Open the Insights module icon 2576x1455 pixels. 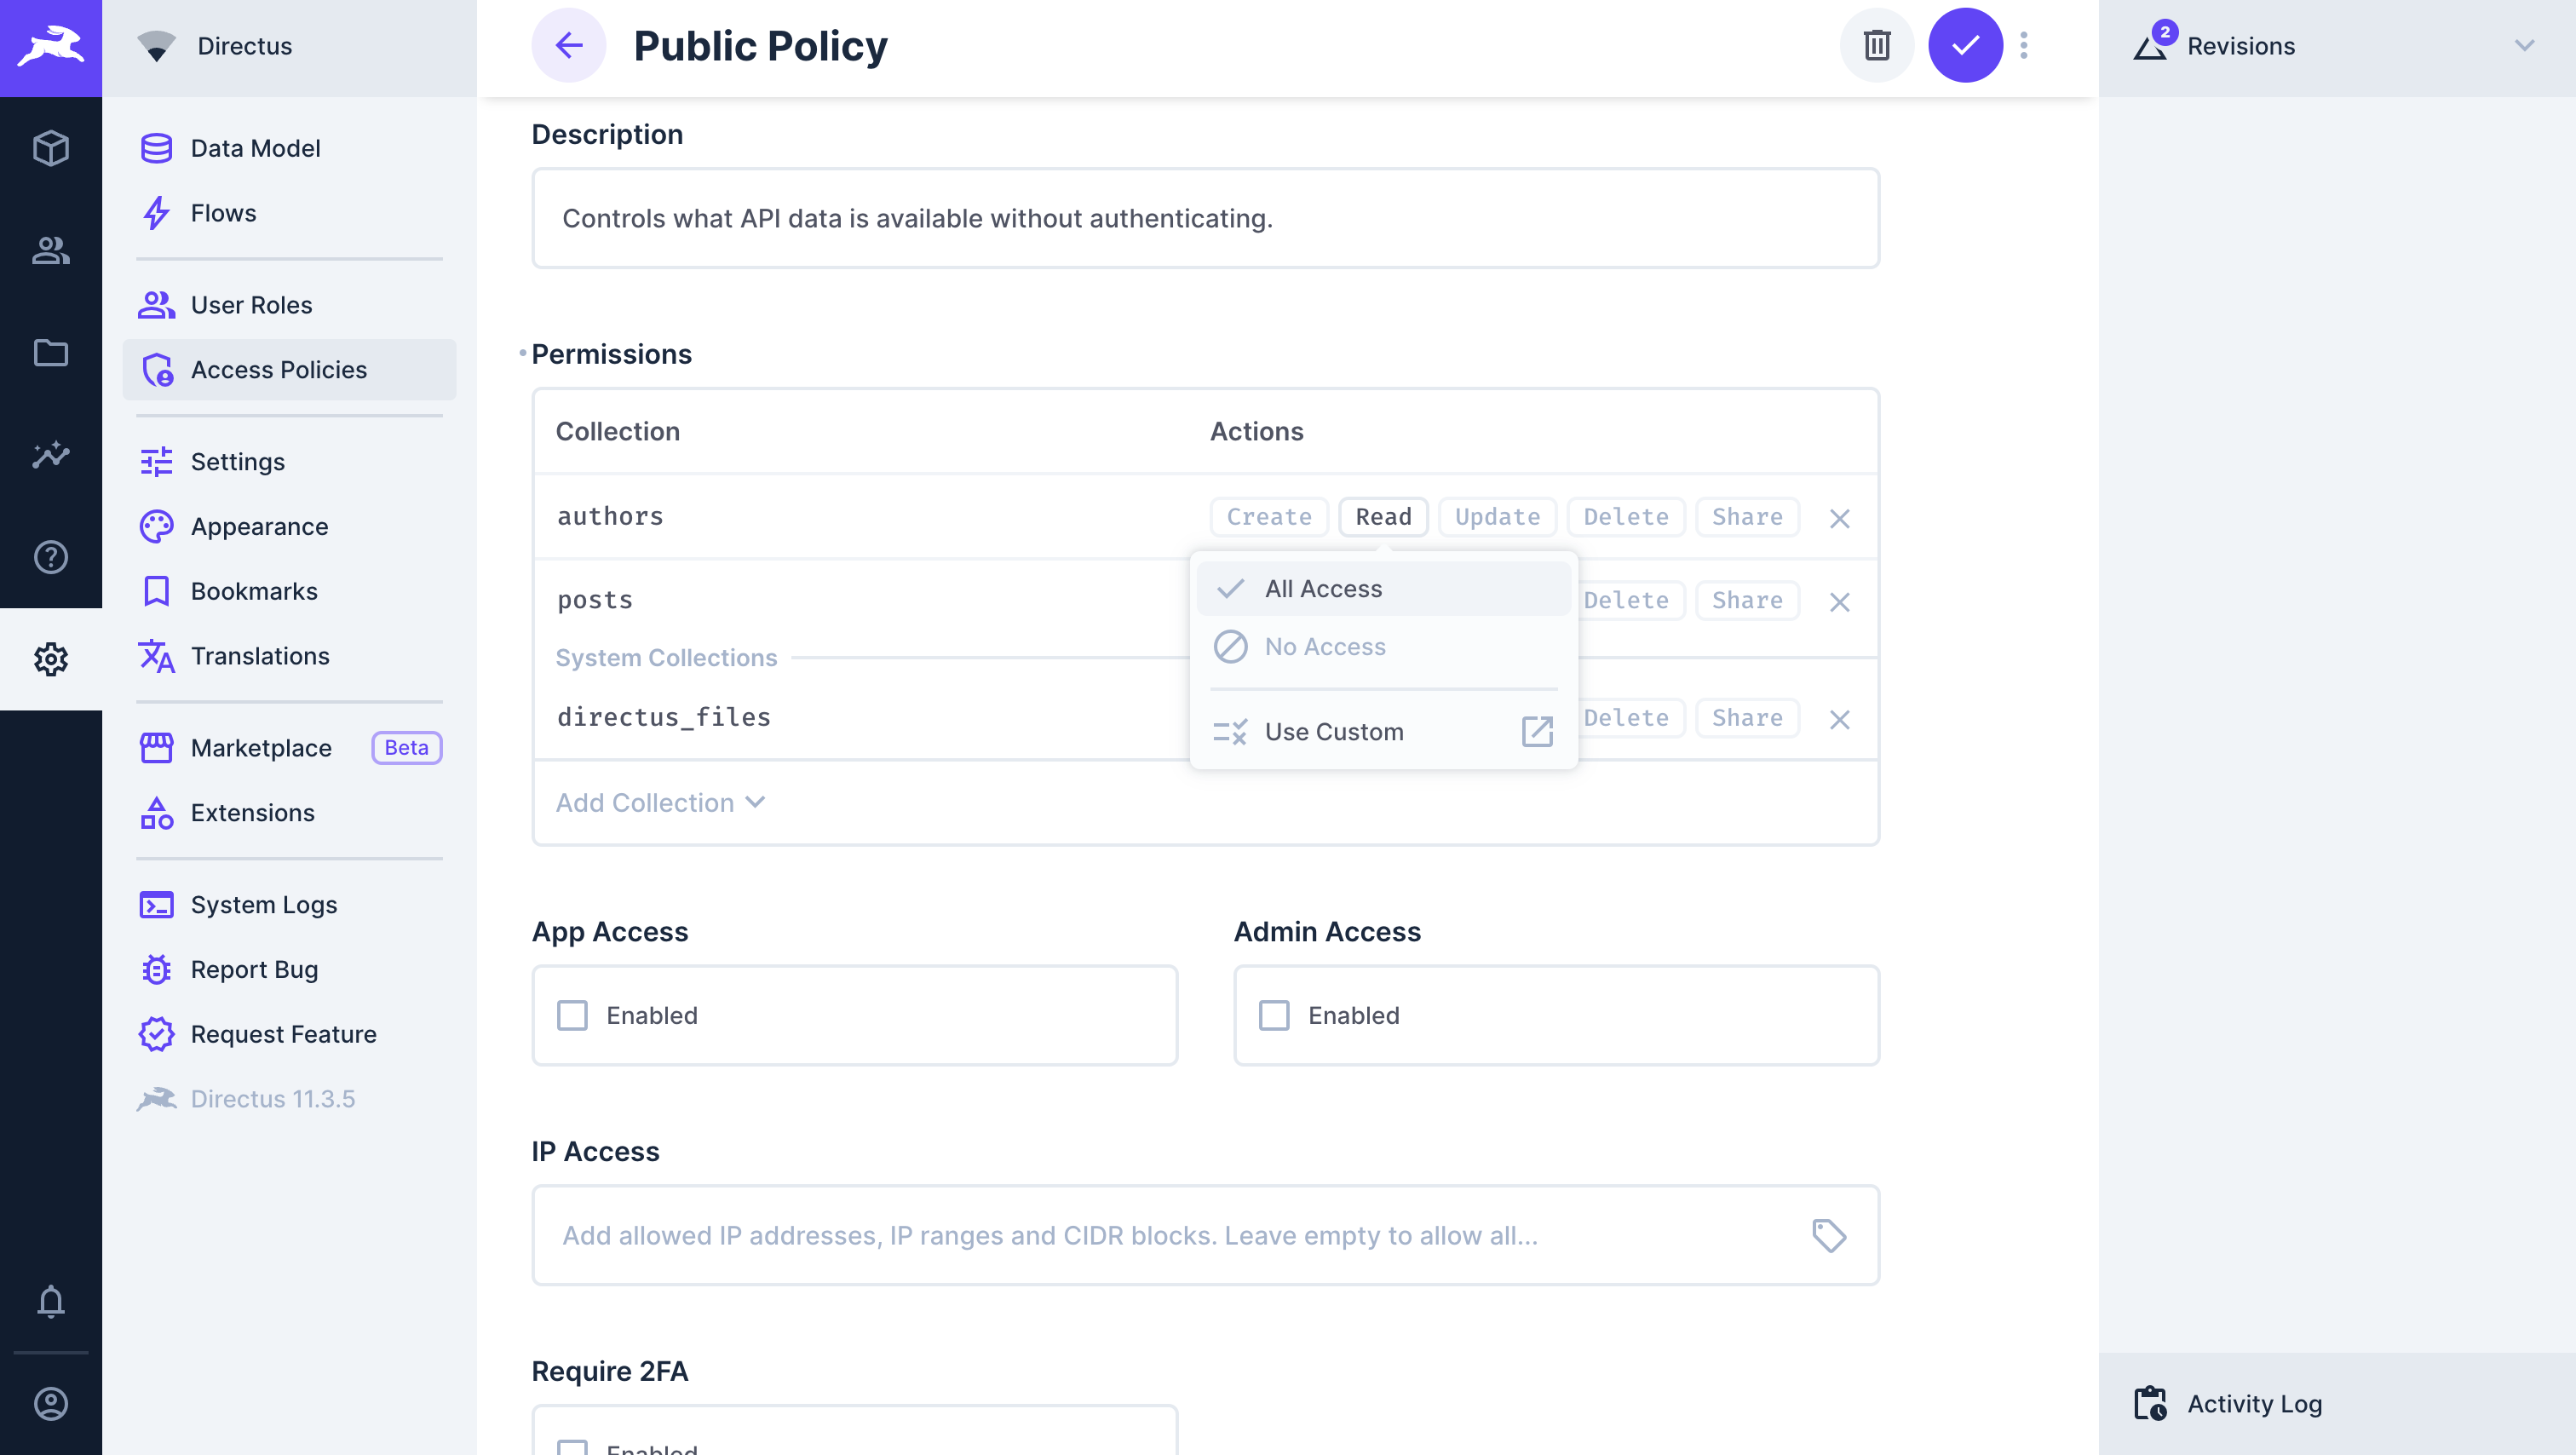point(50,454)
